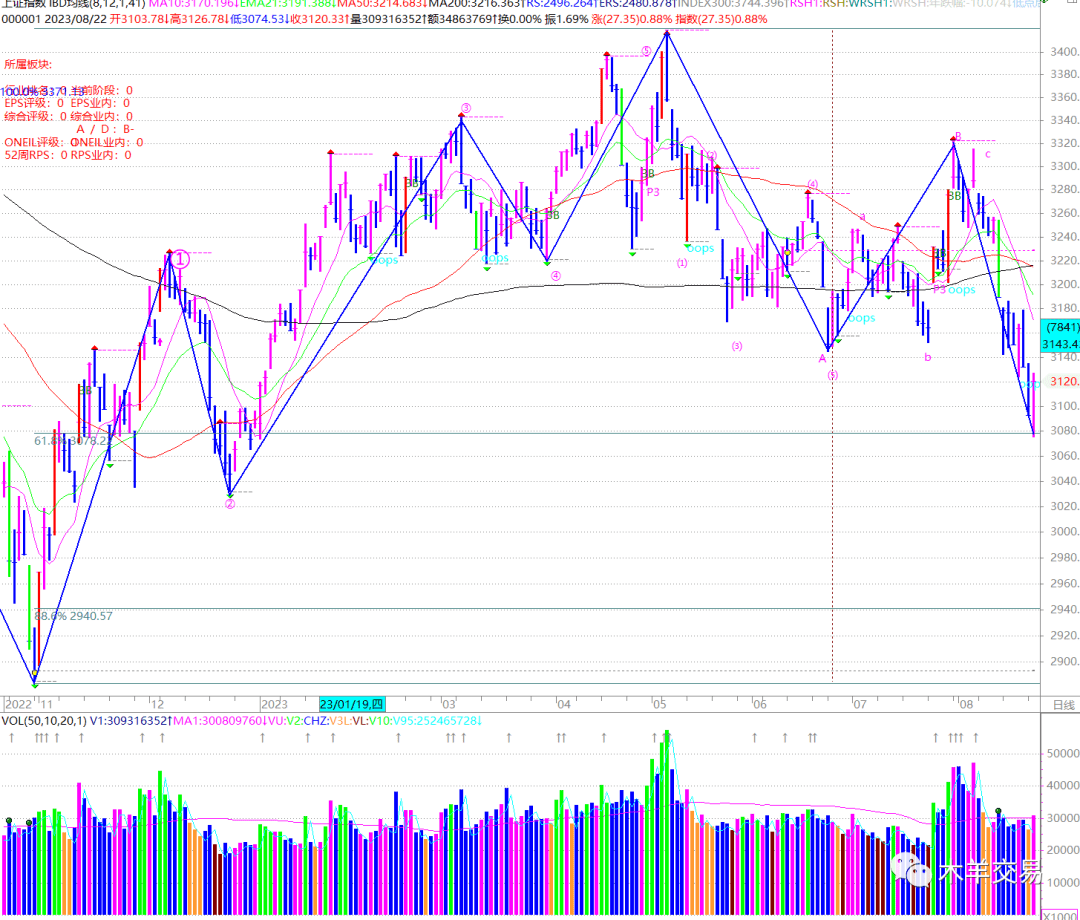Click the wave A low label
The width and height of the screenshot is (1080, 920).
point(823,357)
